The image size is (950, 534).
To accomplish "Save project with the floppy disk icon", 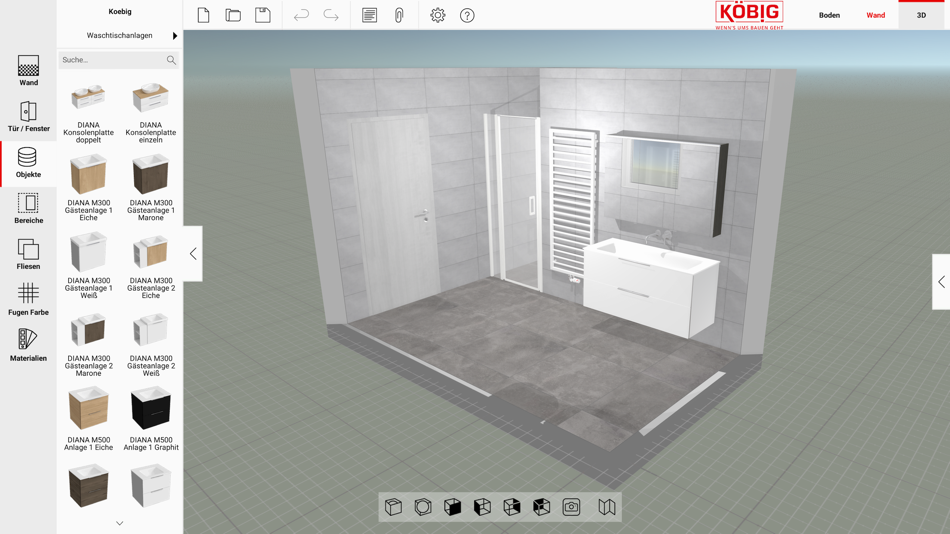I will [x=263, y=15].
